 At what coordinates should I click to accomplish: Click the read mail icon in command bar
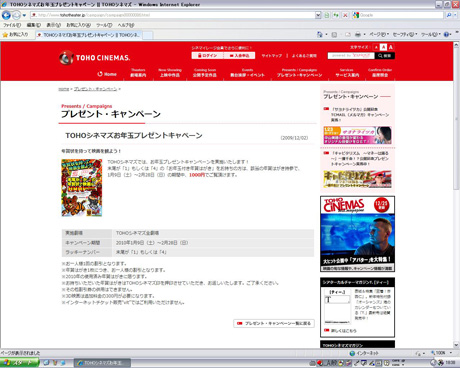point(348,34)
